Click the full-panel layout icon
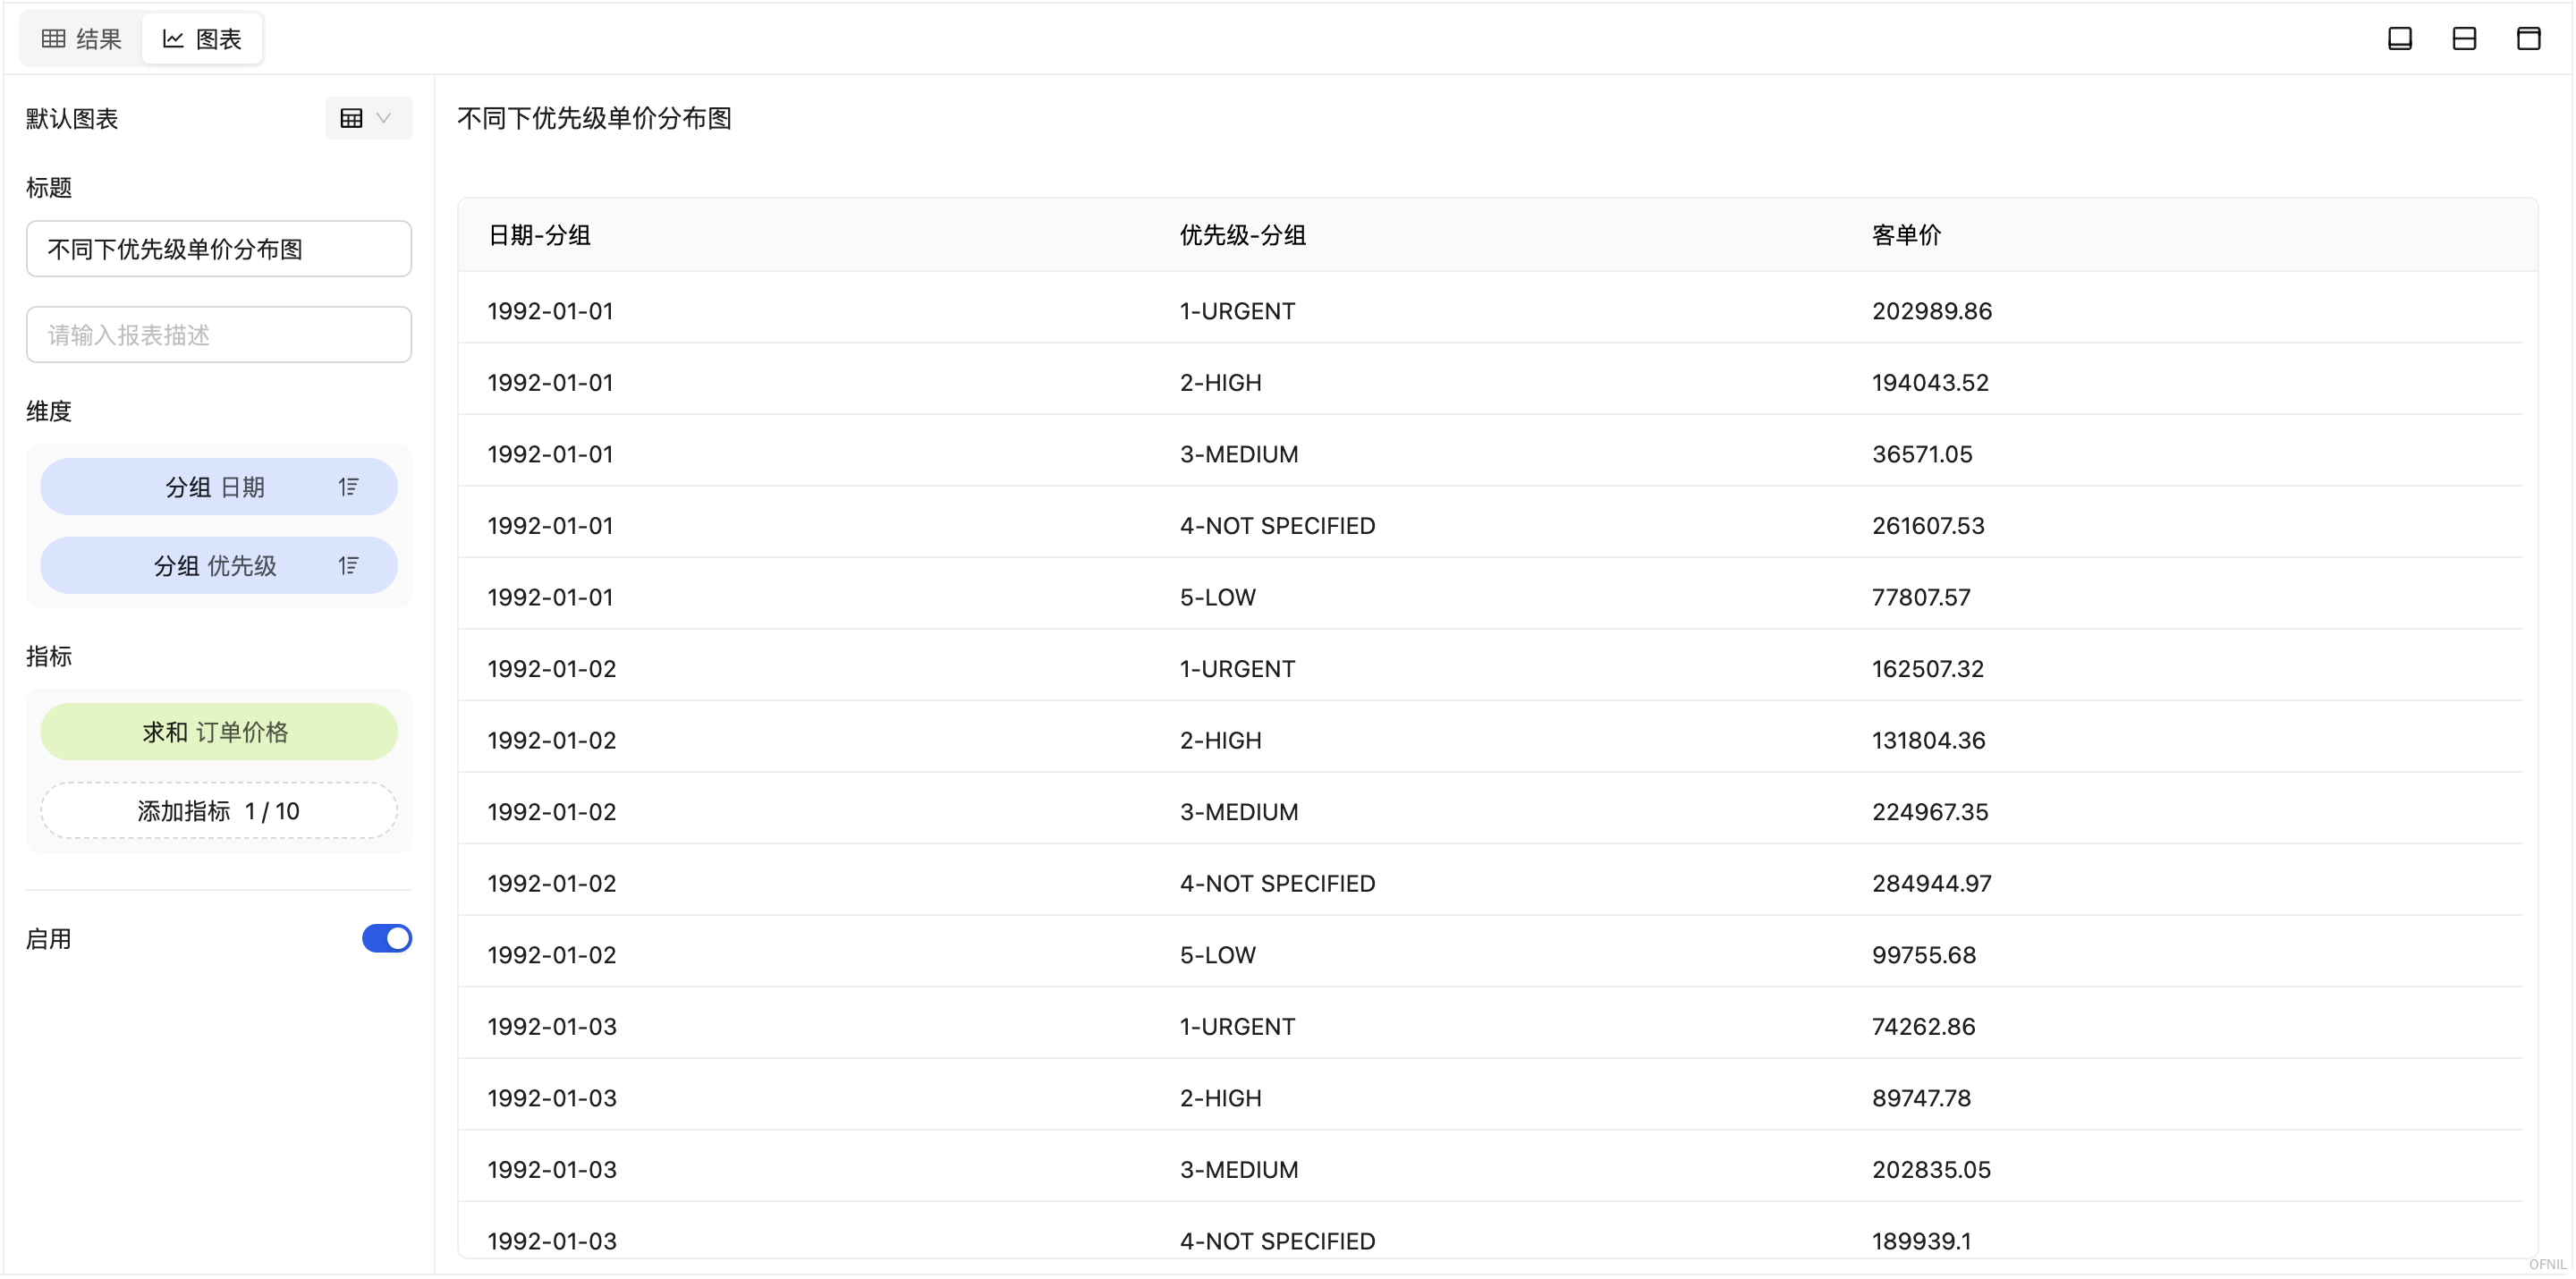 point(2528,39)
